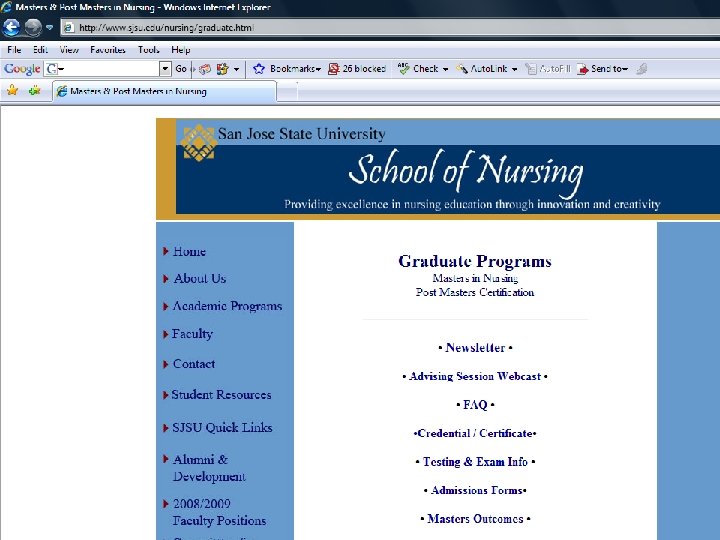Open the SJSU Quick Links sidebar link
This screenshot has height=540, width=720.
[222, 428]
